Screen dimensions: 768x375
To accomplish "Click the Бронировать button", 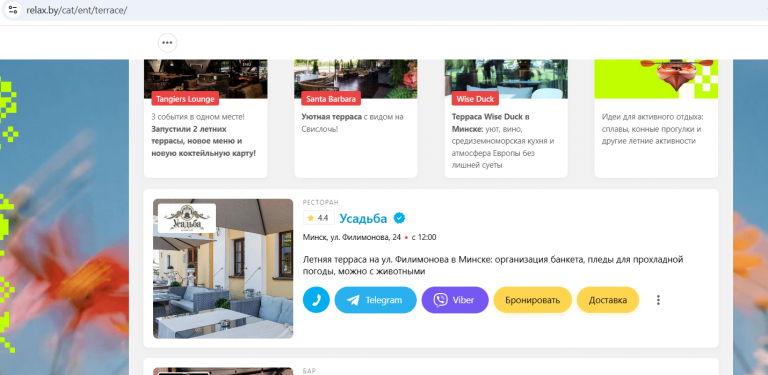I will [x=532, y=300].
